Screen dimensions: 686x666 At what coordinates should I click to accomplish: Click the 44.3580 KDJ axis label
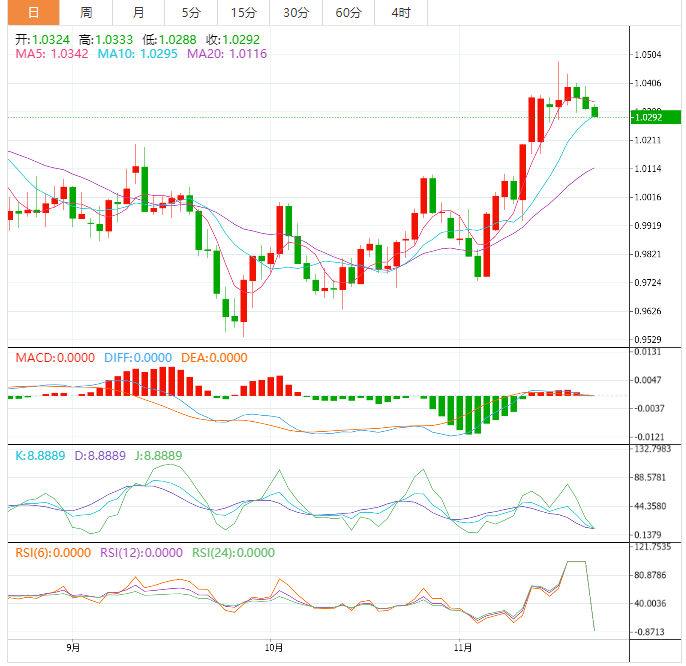[x=650, y=506]
